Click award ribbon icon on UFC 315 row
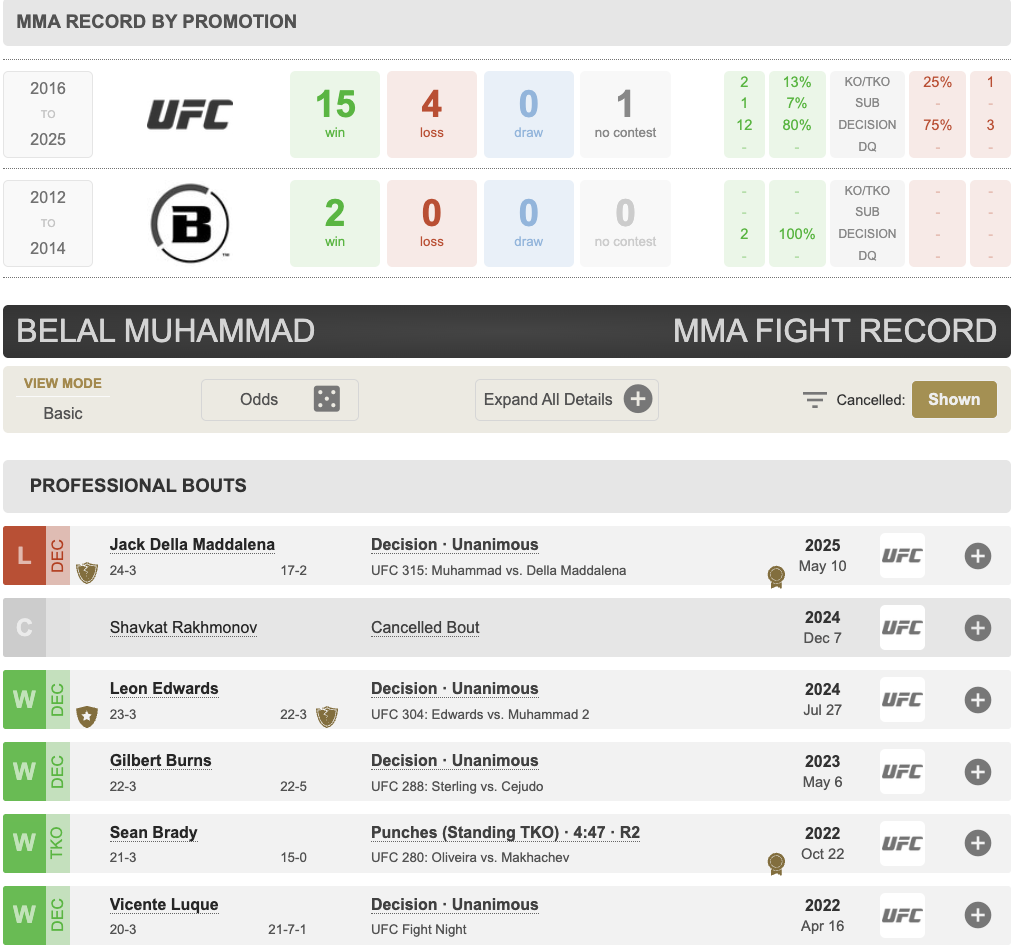Image resolution: width=1020 pixels, height=948 pixels. (x=776, y=576)
